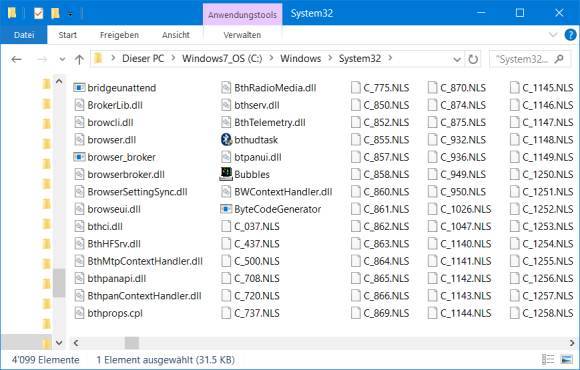The image size is (580, 370).
Task: Click the bridgeunattend application icon
Action: (79, 88)
